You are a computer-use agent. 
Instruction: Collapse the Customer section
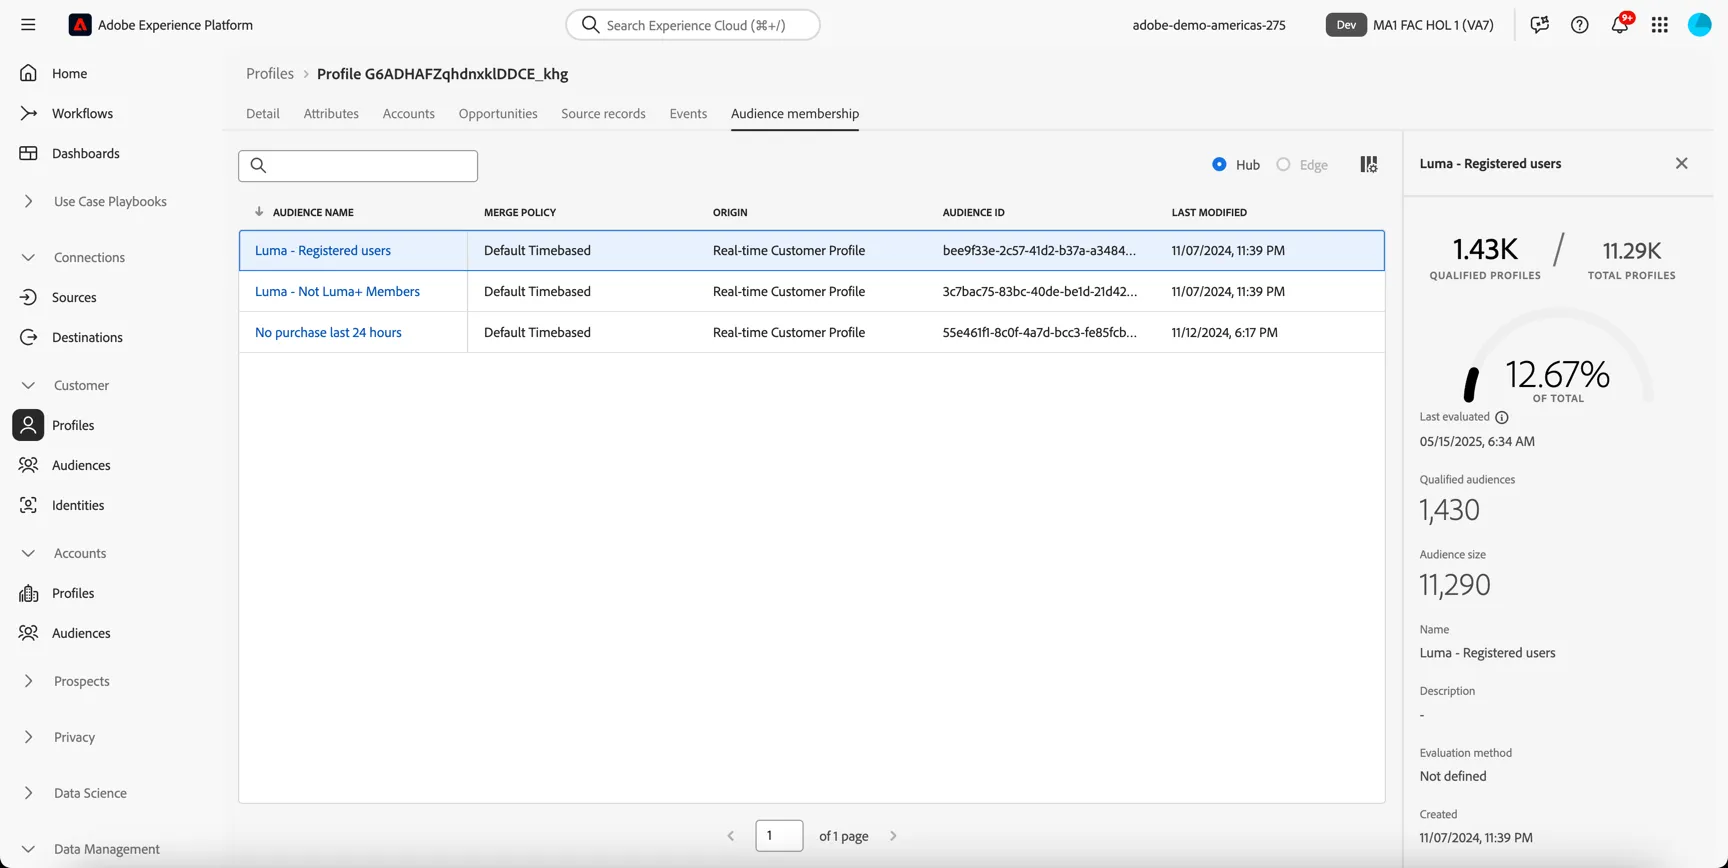tap(28, 385)
